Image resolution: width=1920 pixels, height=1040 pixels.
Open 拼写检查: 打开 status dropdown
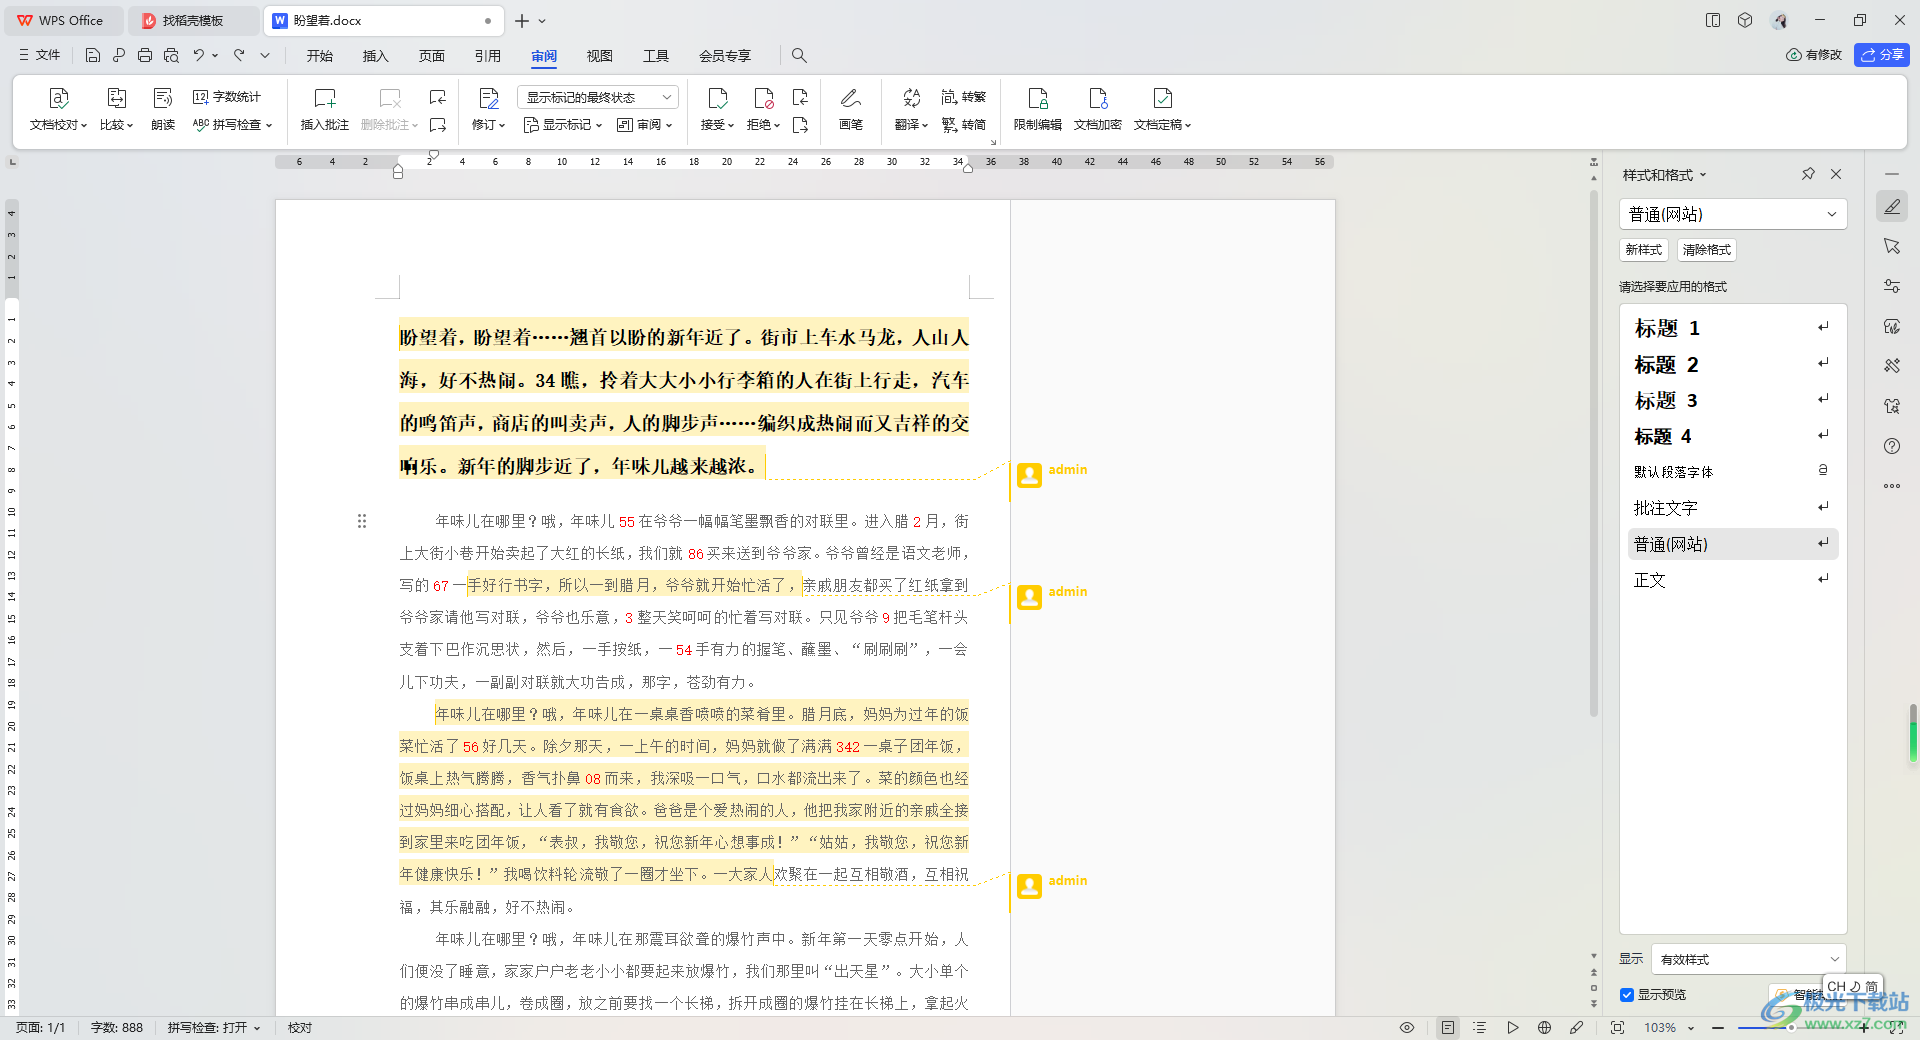point(214,1027)
